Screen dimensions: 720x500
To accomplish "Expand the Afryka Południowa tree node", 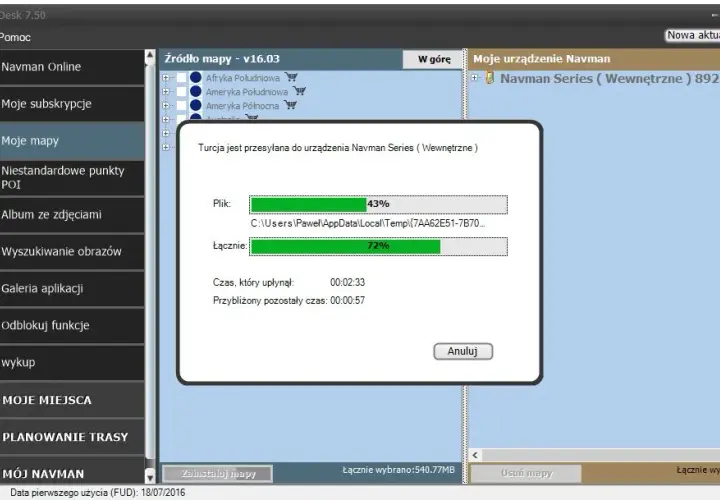I will pyautogui.click(x=166, y=78).
